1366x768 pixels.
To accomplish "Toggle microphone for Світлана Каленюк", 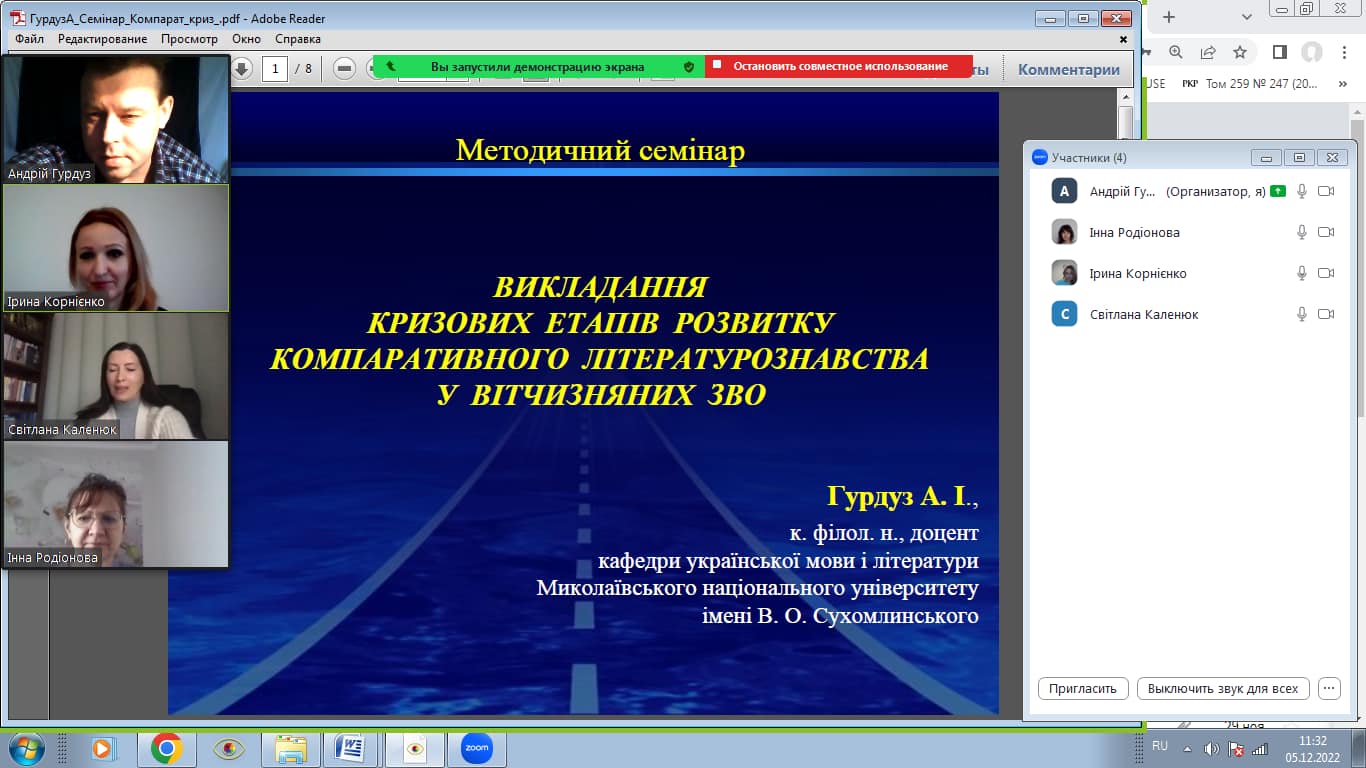I will pos(1301,314).
